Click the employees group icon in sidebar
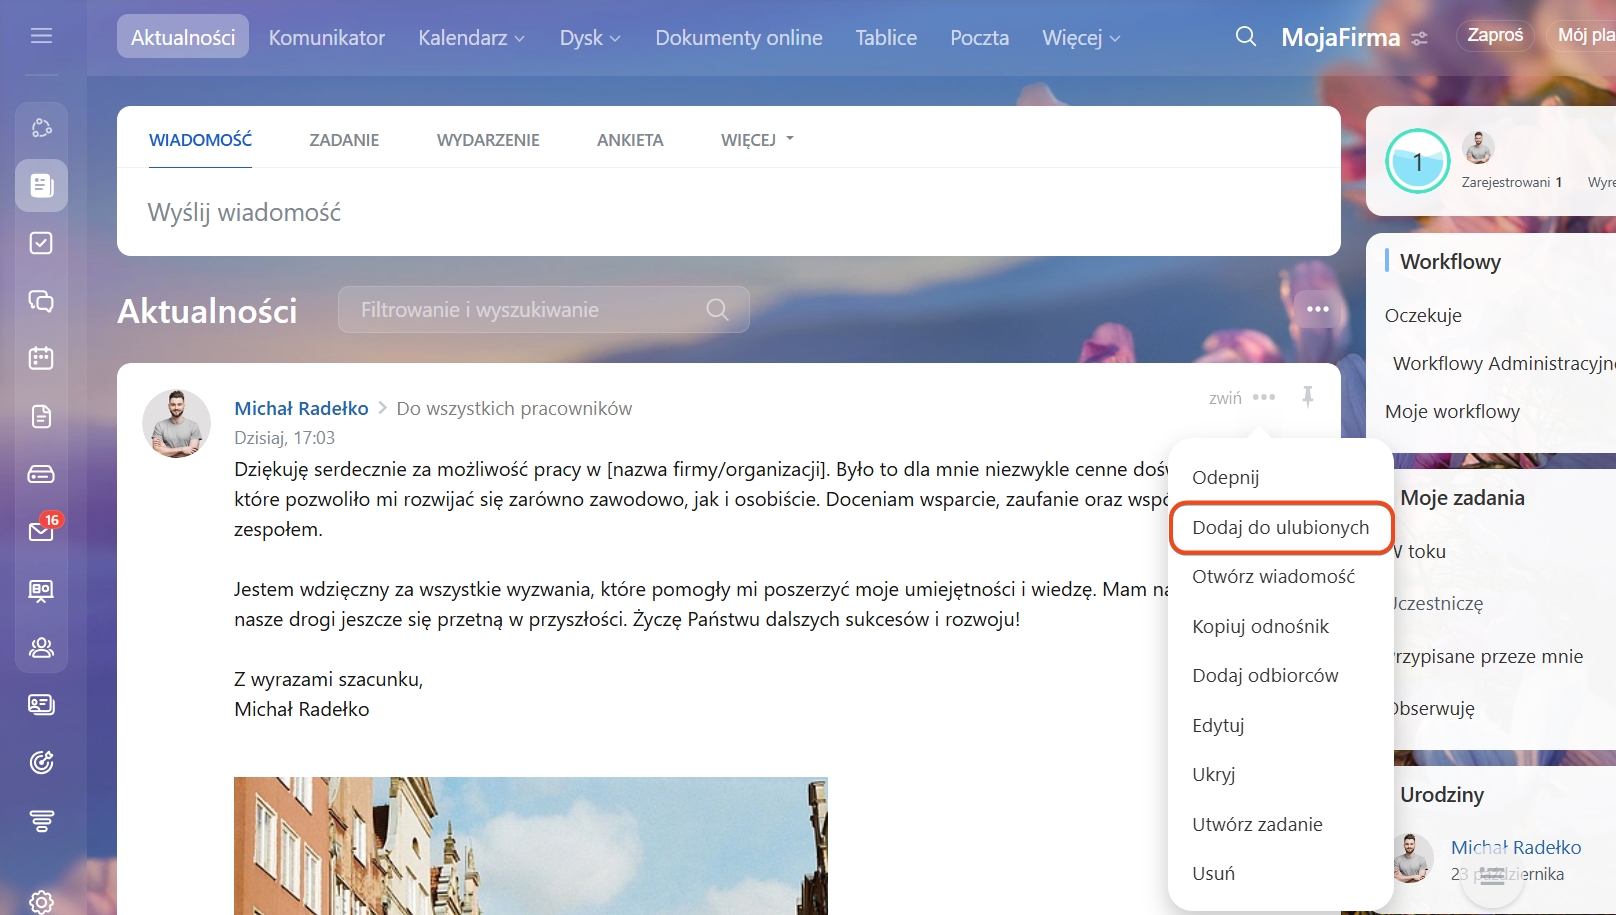1616x915 pixels. coord(41,648)
